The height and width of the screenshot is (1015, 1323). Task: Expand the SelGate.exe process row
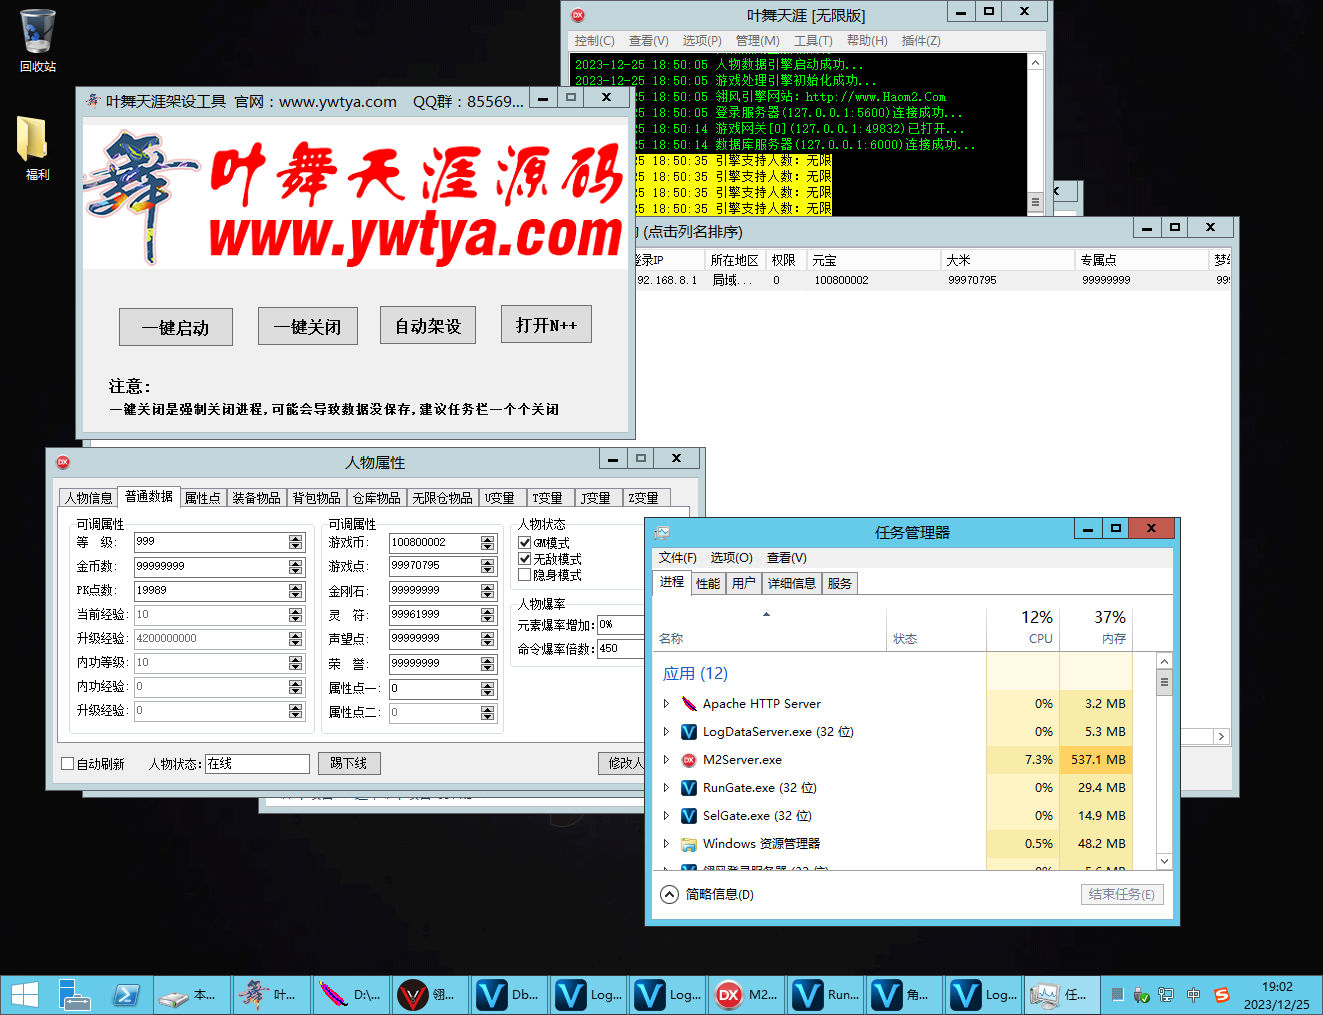pyautogui.click(x=666, y=816)
